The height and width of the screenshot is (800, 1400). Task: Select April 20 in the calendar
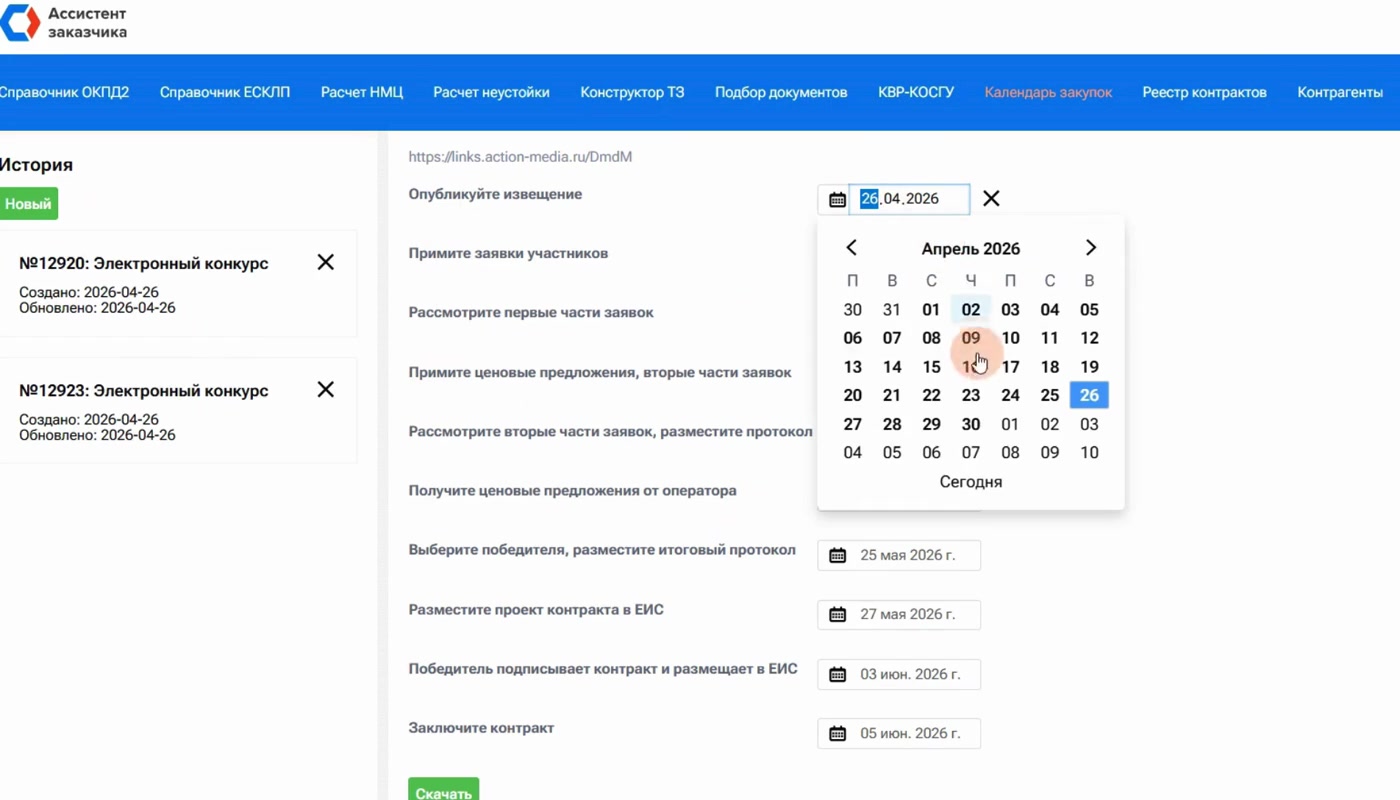pyautogui.click(x=853, y=395)
